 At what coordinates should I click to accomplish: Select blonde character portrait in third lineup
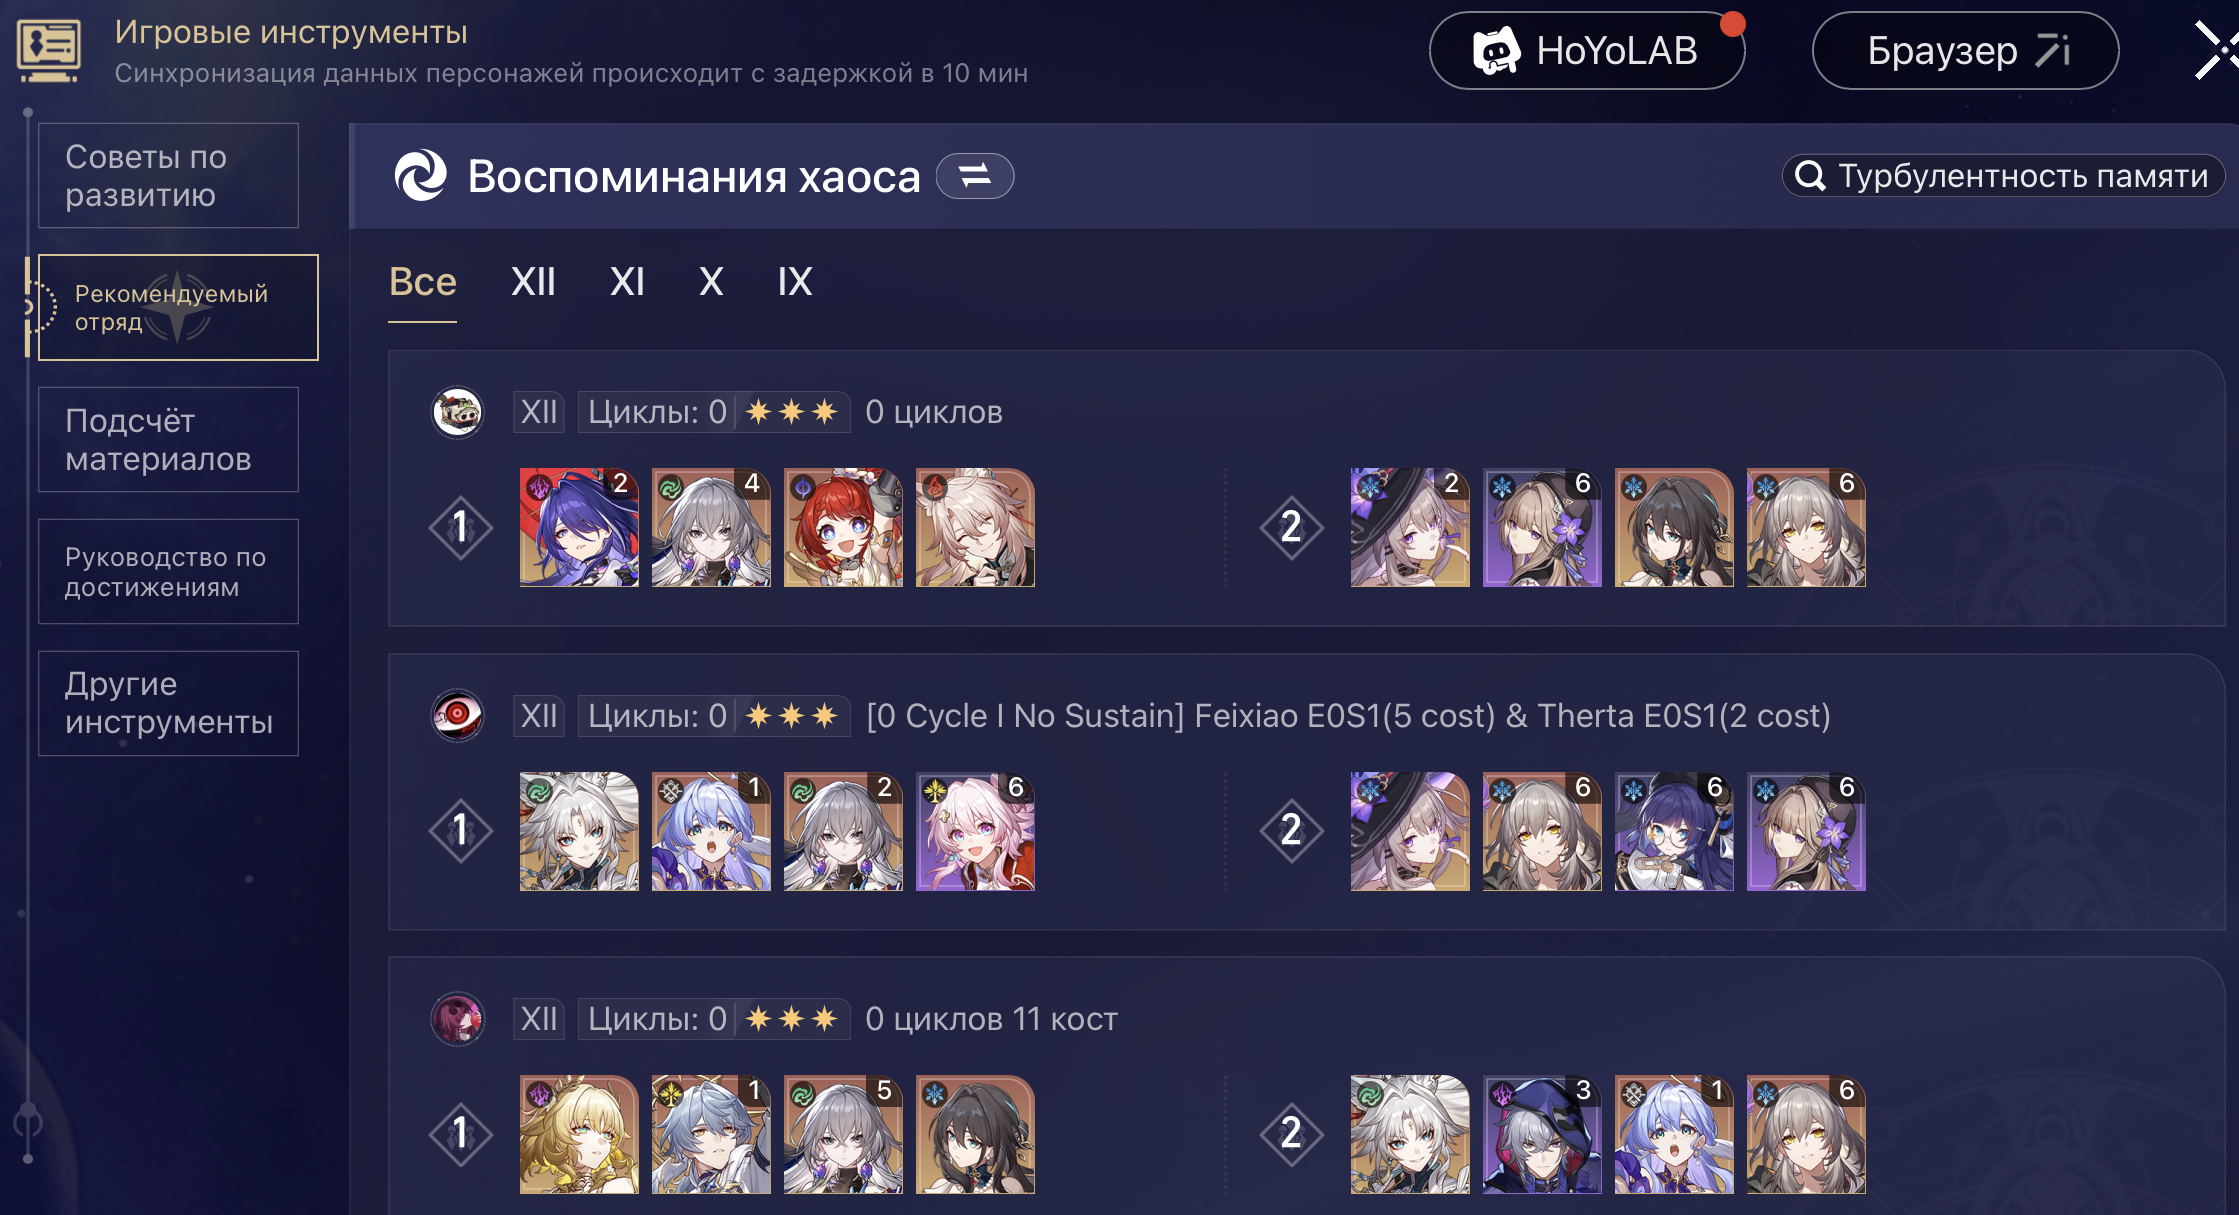point(579,1135)
